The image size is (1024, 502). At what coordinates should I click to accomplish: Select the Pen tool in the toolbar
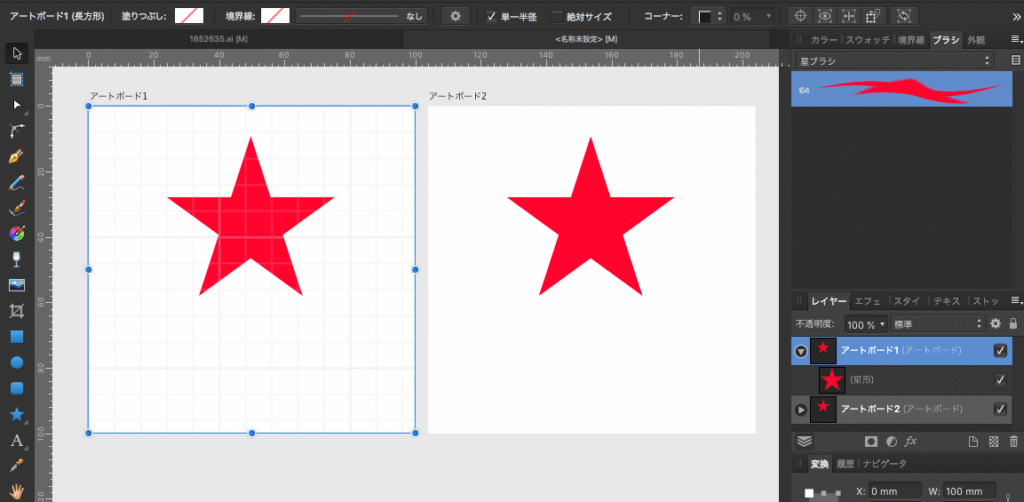pos(16,157)
